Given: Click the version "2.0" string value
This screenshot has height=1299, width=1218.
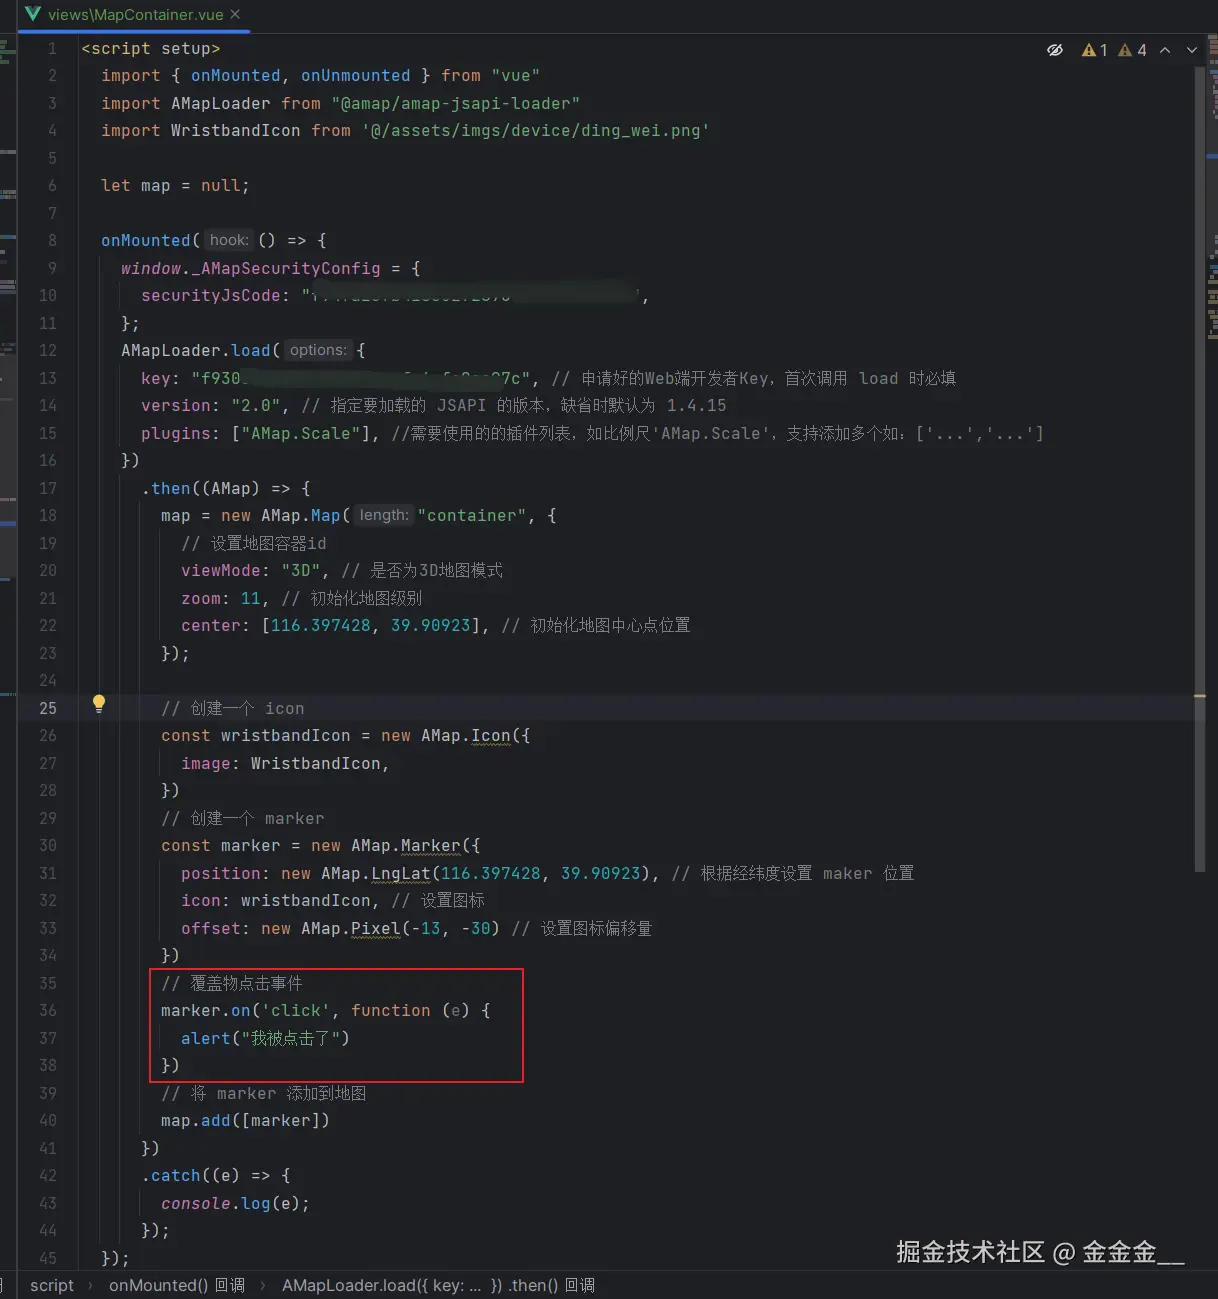Looking at the screenshot, I should (255, 406).
